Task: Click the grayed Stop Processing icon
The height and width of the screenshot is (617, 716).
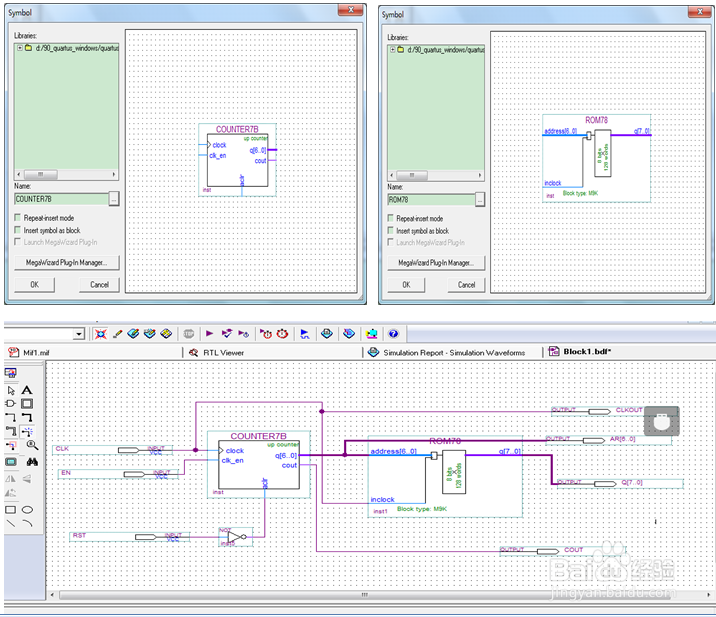Action: [189, 334]
